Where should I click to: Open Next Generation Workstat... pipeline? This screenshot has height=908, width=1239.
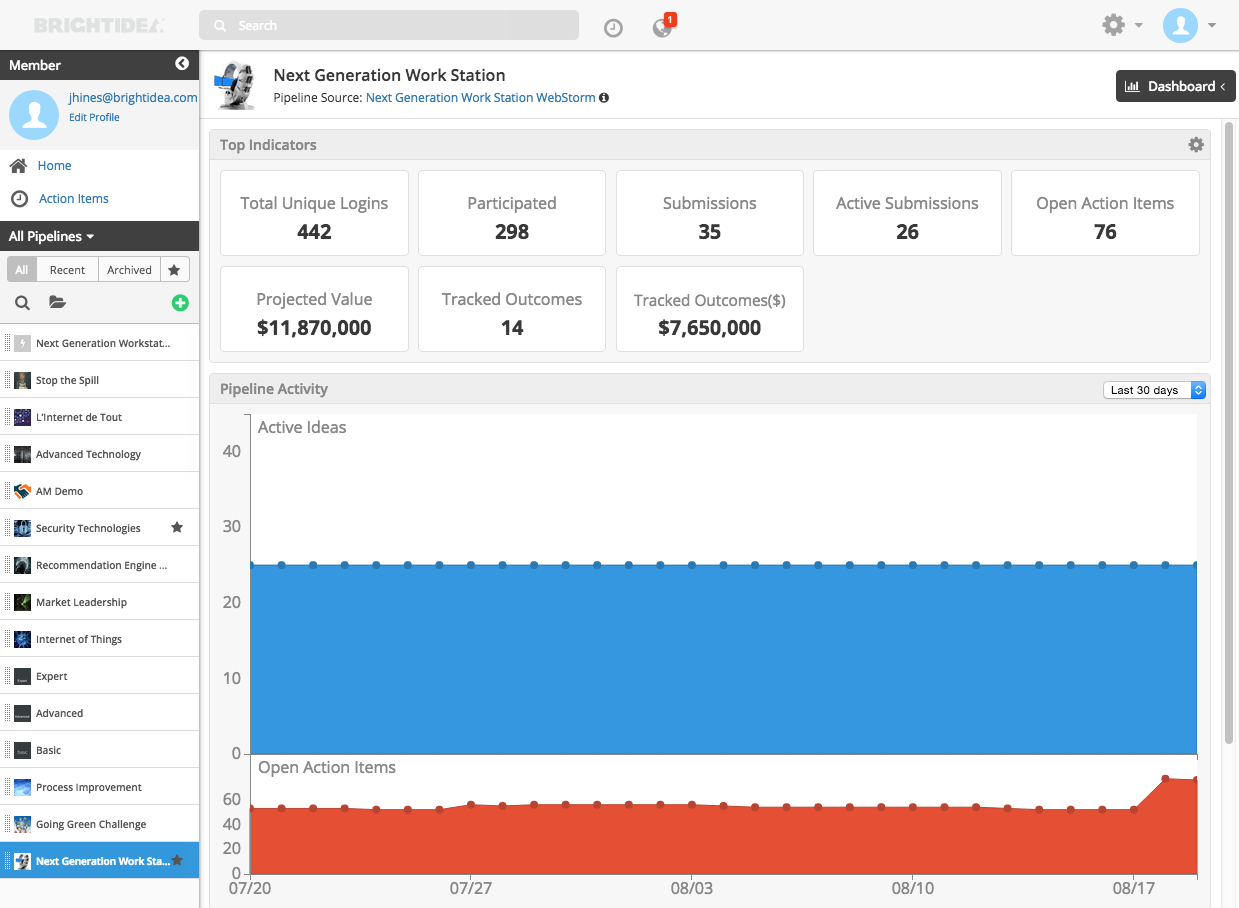100,343
